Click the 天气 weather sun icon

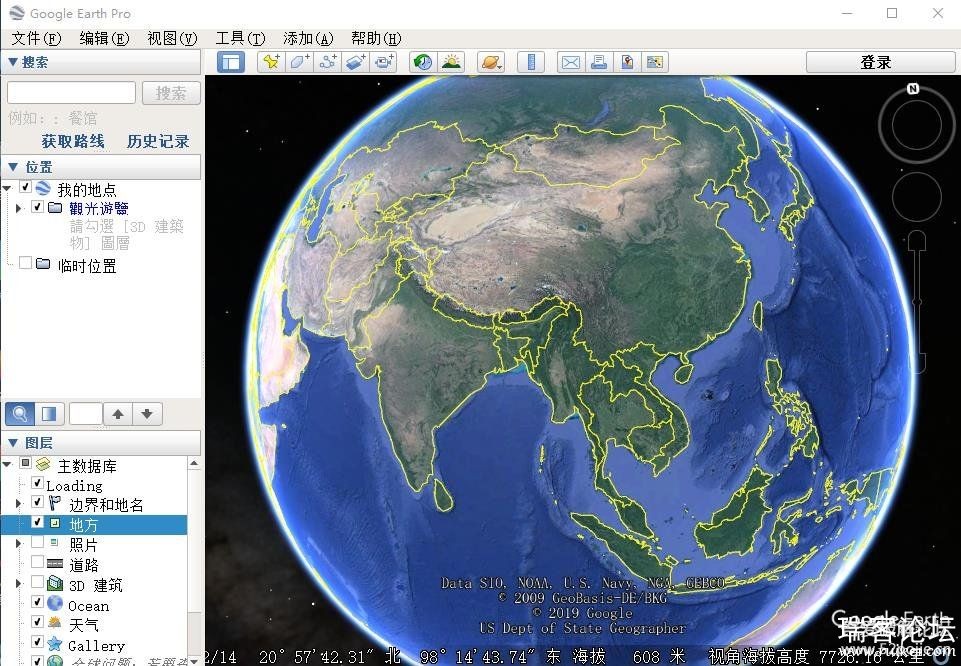pos(55,624)
